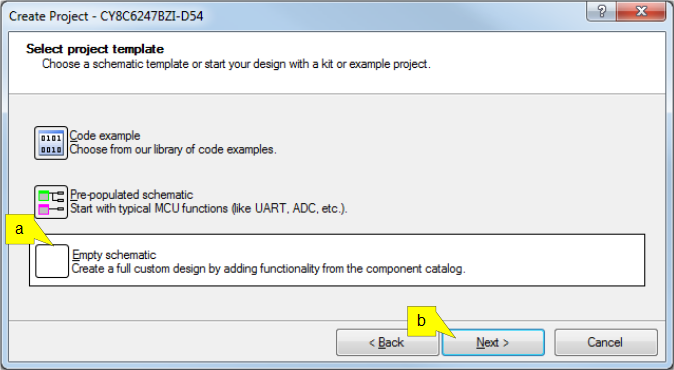Go back with the Back button
Viewport: 674px width, 370px height.
coord(387,342)
